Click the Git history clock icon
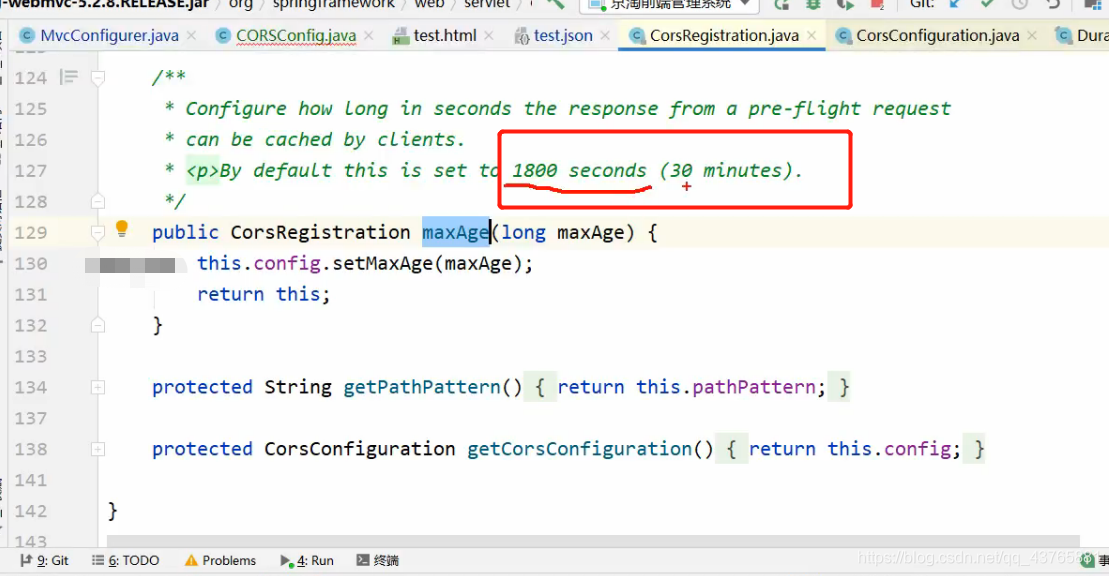This screenshot has width=1109, height=576. point(1019,4)
